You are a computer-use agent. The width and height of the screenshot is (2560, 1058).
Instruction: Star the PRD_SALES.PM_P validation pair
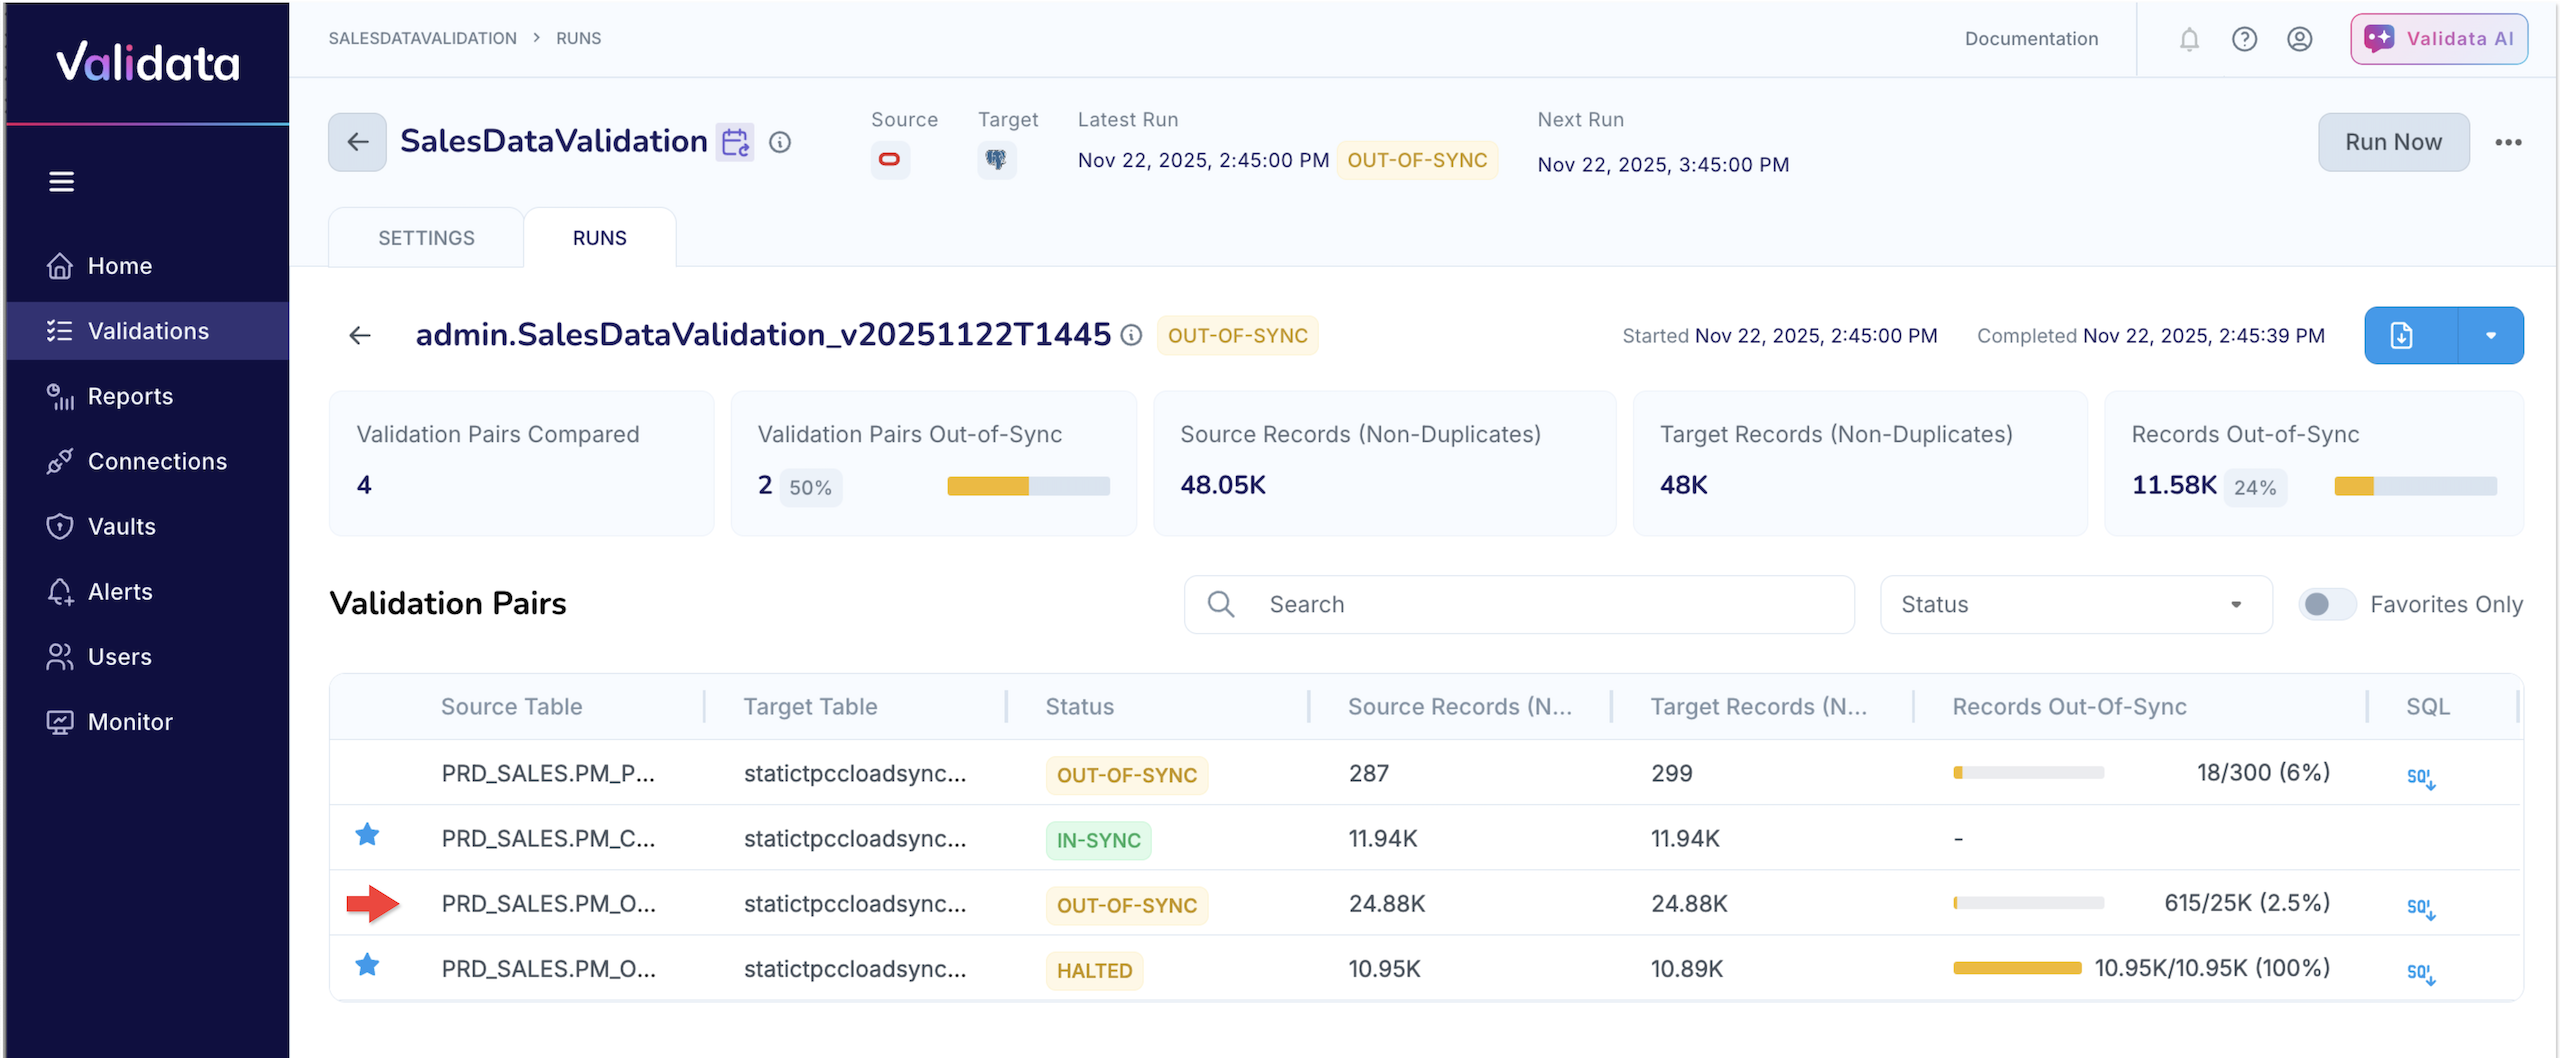coord(368,772)
